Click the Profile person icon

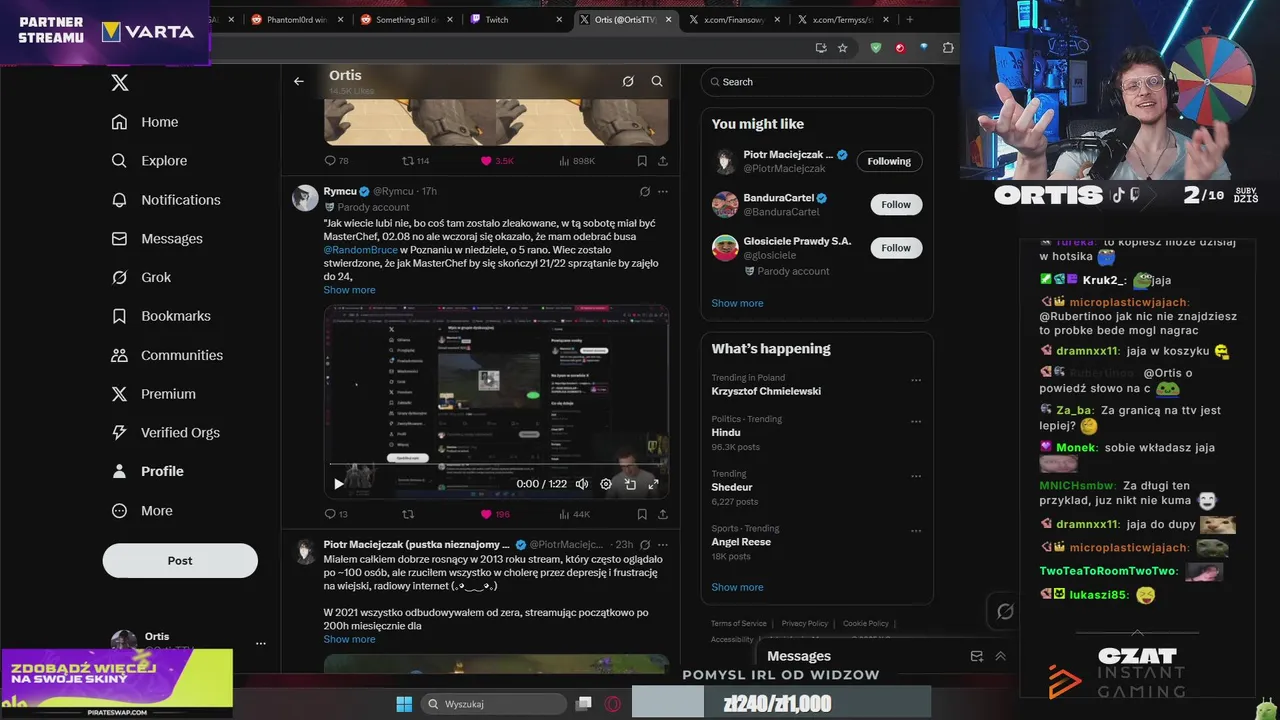(x=120, y=471)
